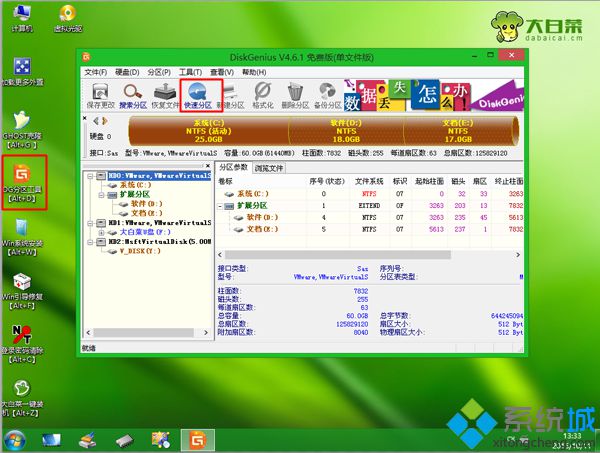Click the 删除分区 (Delete Partition) trash icon
The image size is (600, 453).
[x=295, y=96]
